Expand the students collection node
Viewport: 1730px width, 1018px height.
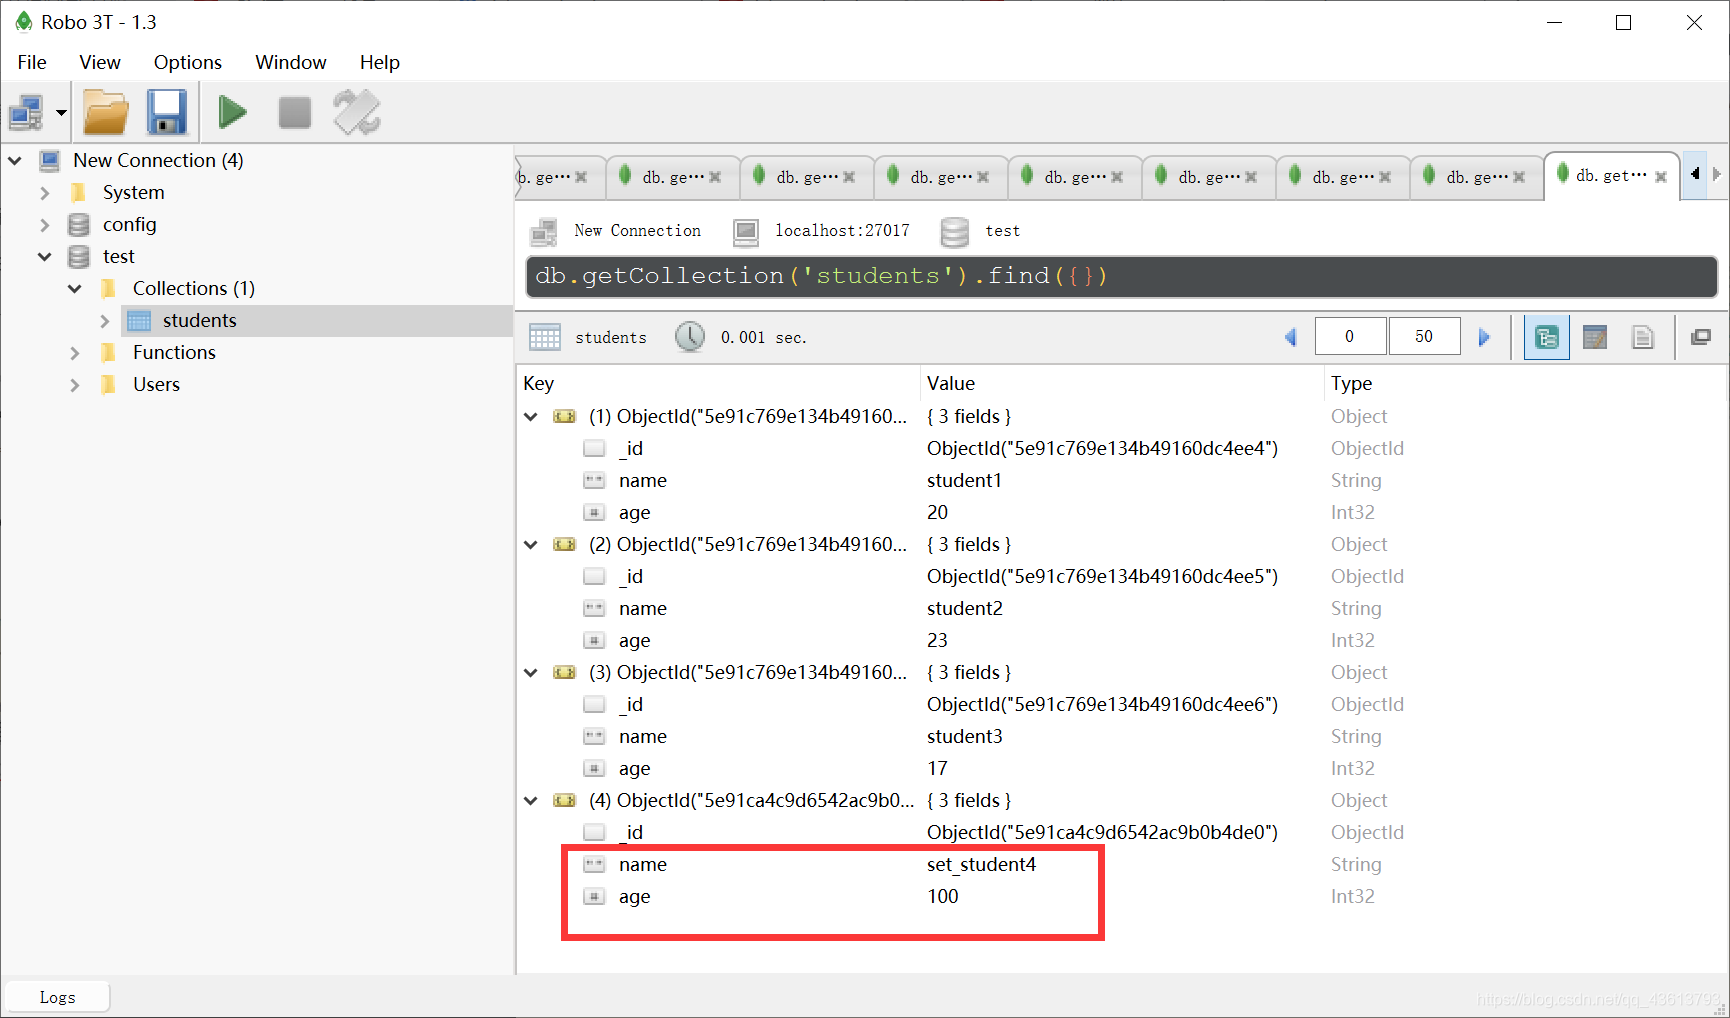[x=105, y=320]
